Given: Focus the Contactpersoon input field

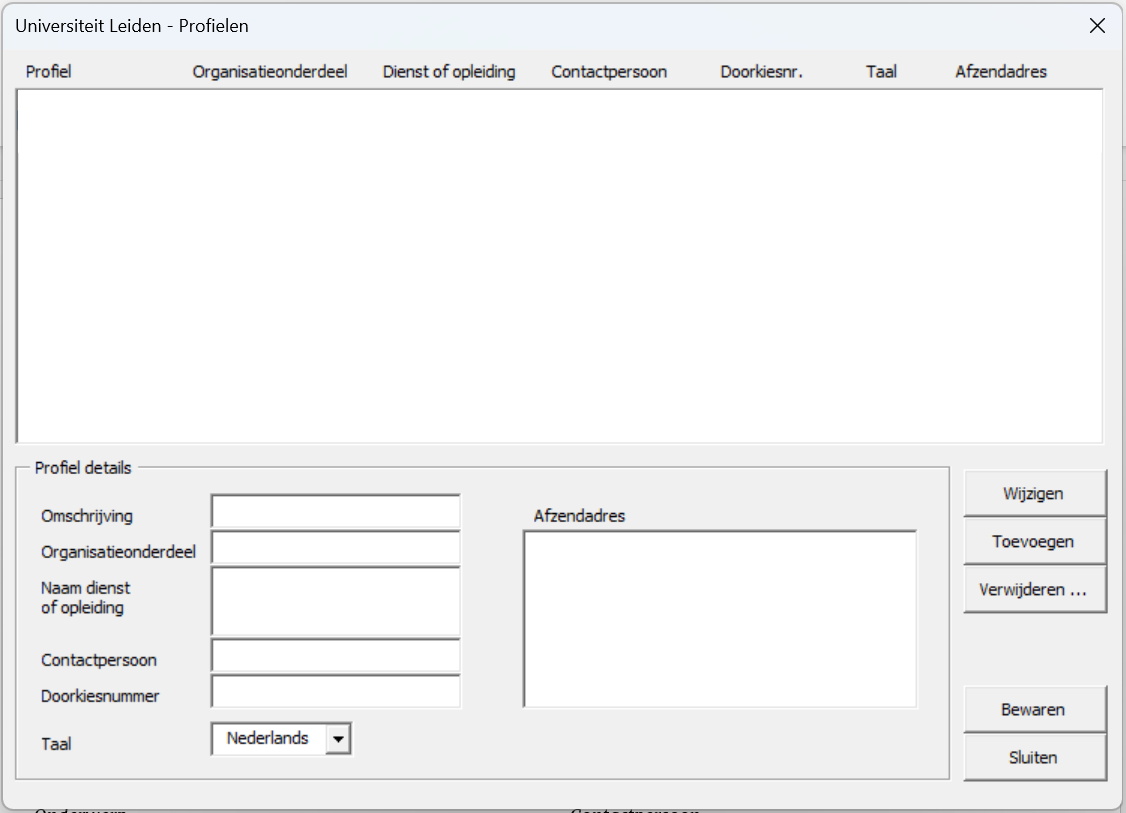Looking at the screenshot, I should tap(335, 656).
